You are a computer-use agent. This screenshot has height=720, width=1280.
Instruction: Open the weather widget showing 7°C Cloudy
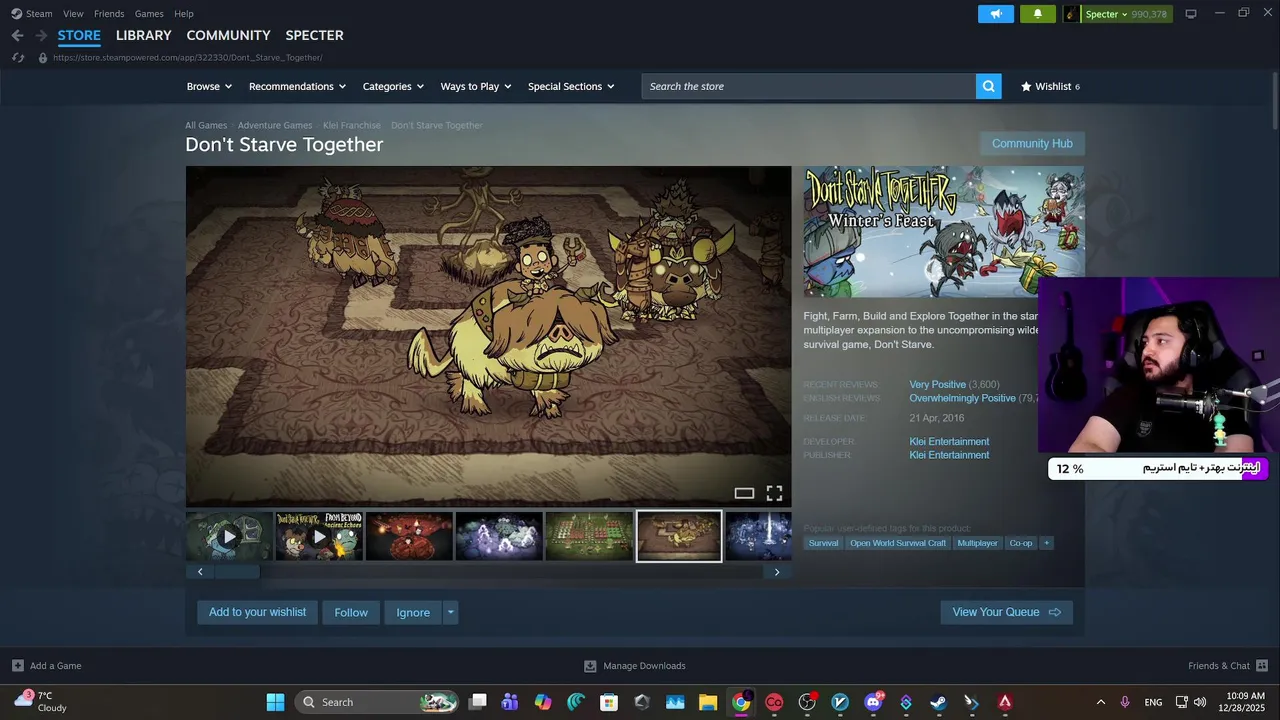tap(40, 702)
